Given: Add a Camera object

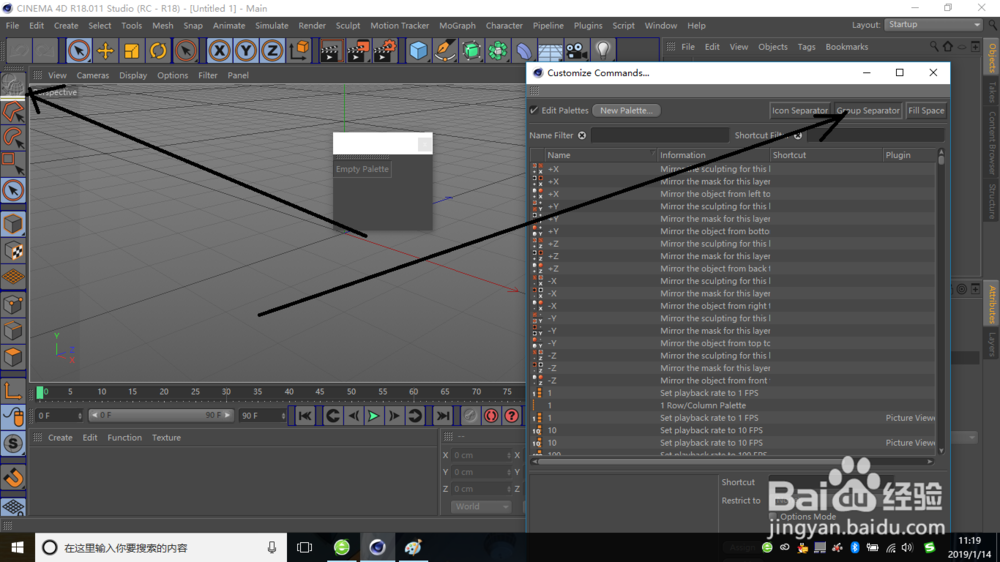Looking at the screenshot, I should (x=576, y=50).
